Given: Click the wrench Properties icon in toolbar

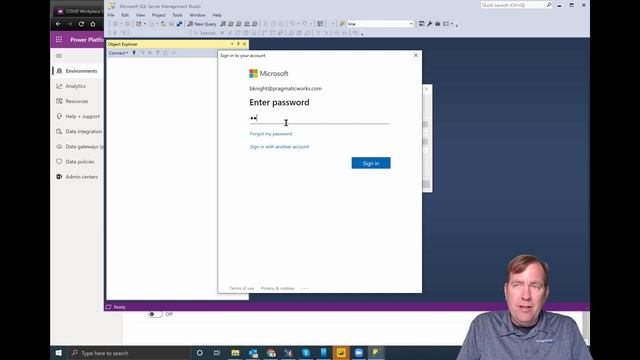Looking at the screenshot, I should point(429,24).
